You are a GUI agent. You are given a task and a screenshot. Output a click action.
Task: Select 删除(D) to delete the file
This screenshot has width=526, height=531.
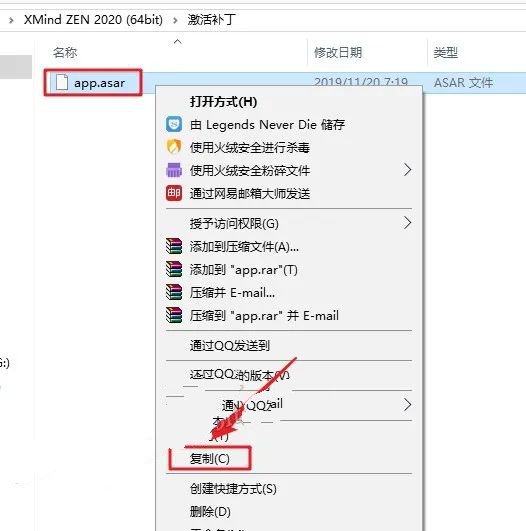tap(210, 512)
